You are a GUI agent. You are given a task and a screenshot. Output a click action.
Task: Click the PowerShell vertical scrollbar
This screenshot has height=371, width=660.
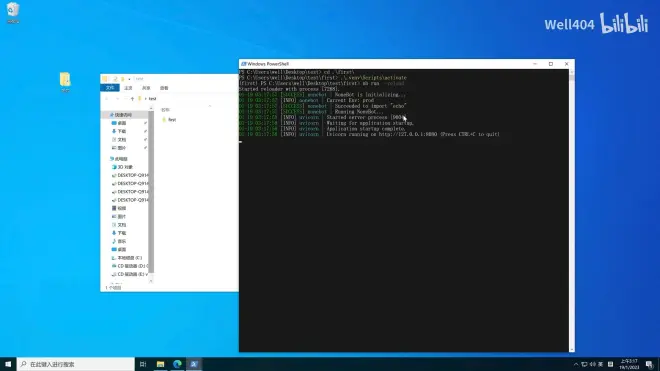tap(572, 211)
